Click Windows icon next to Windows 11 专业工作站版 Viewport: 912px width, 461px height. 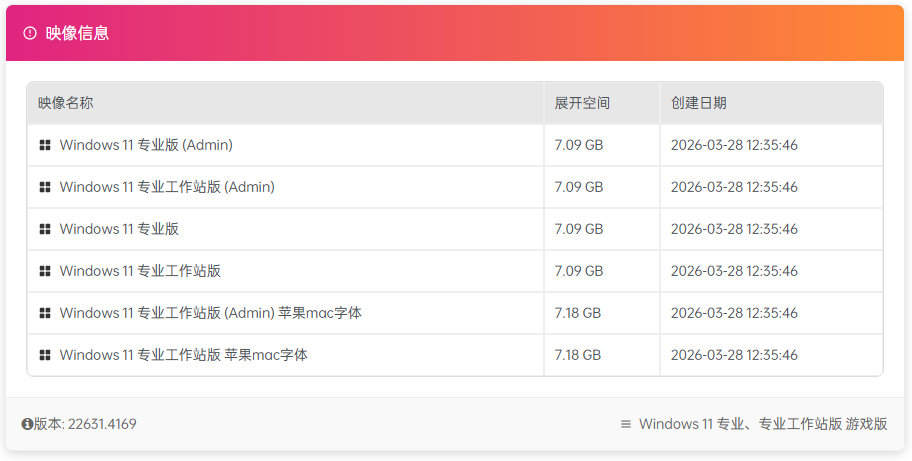tap(45, 271)
